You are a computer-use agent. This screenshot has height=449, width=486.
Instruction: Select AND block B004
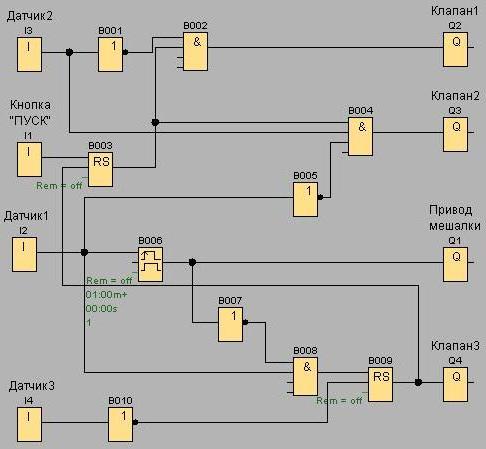(x=360, y=136)
